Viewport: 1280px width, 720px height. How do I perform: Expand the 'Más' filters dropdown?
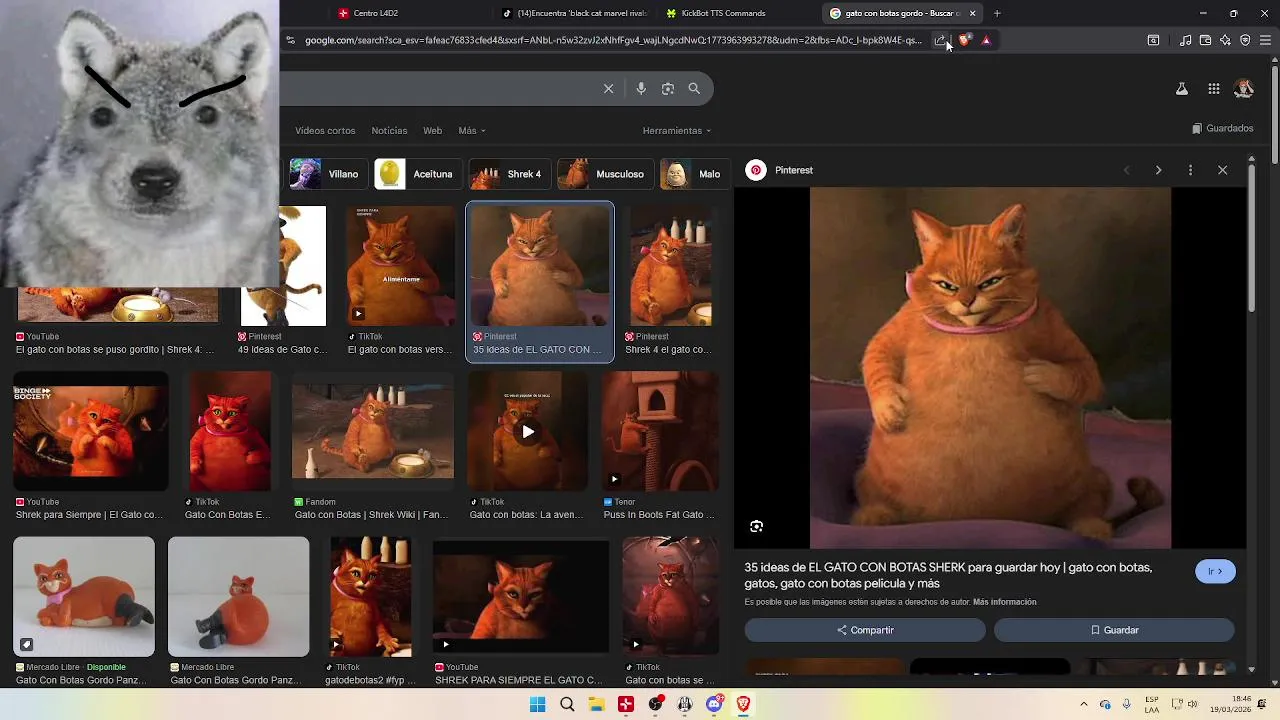click(x=471, y=130)
